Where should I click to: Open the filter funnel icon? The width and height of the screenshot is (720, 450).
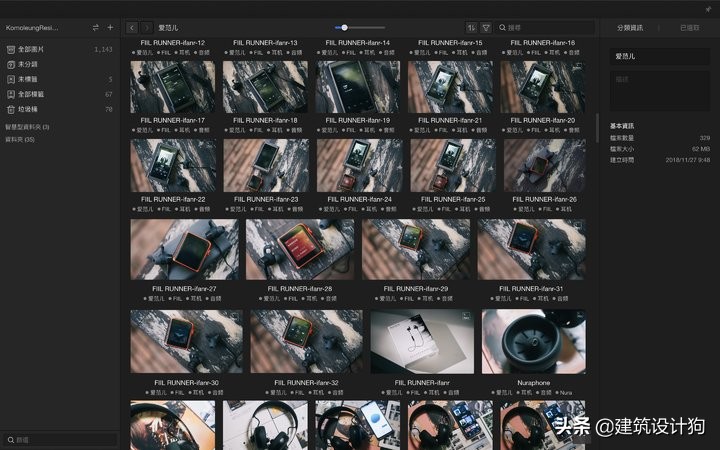coord(486,28)
